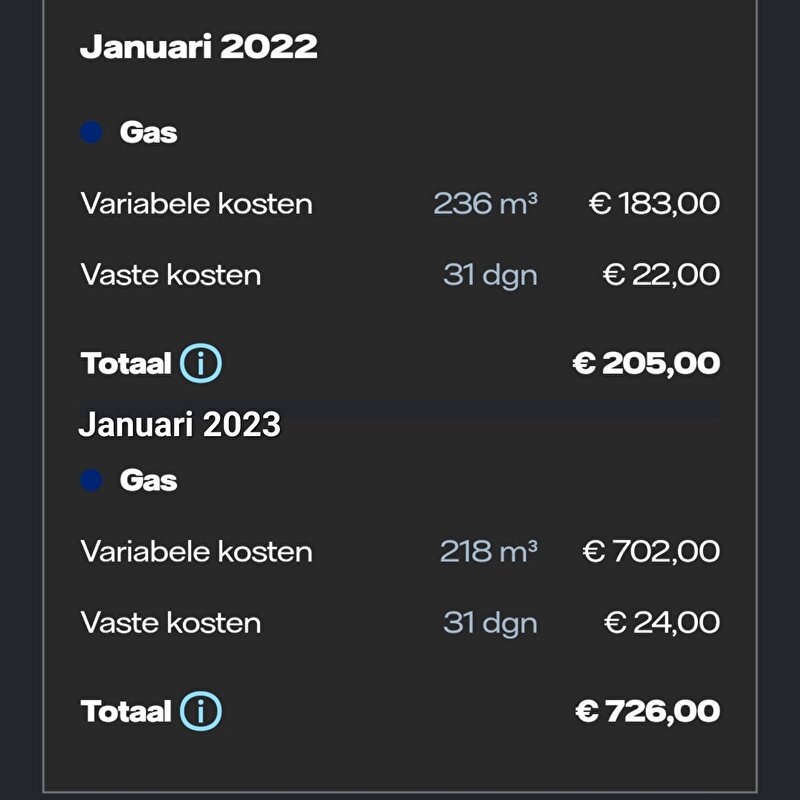Click blue Gas dot under Januari 2023

91,480
